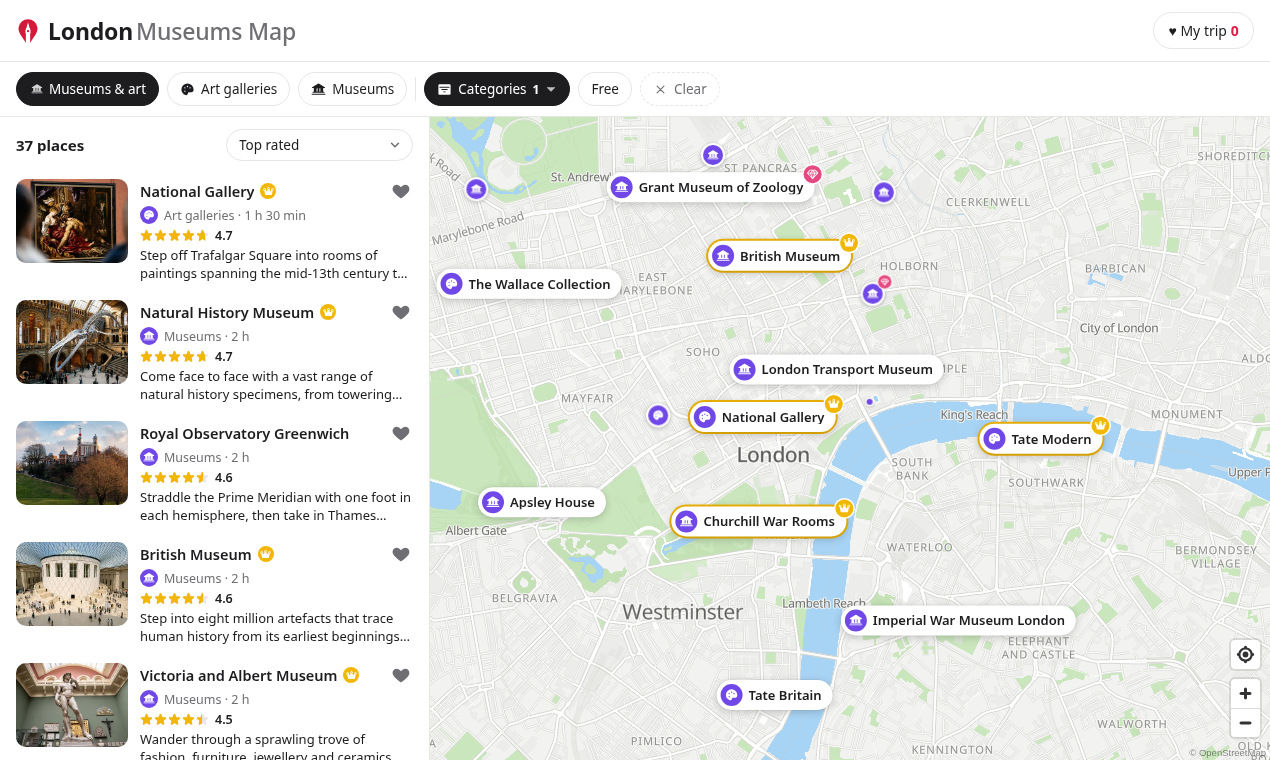Image resolution: width=1270 pixels, height=760 pixels.
Task: Toggle the Museums filter chip
Action: [352, 89]
